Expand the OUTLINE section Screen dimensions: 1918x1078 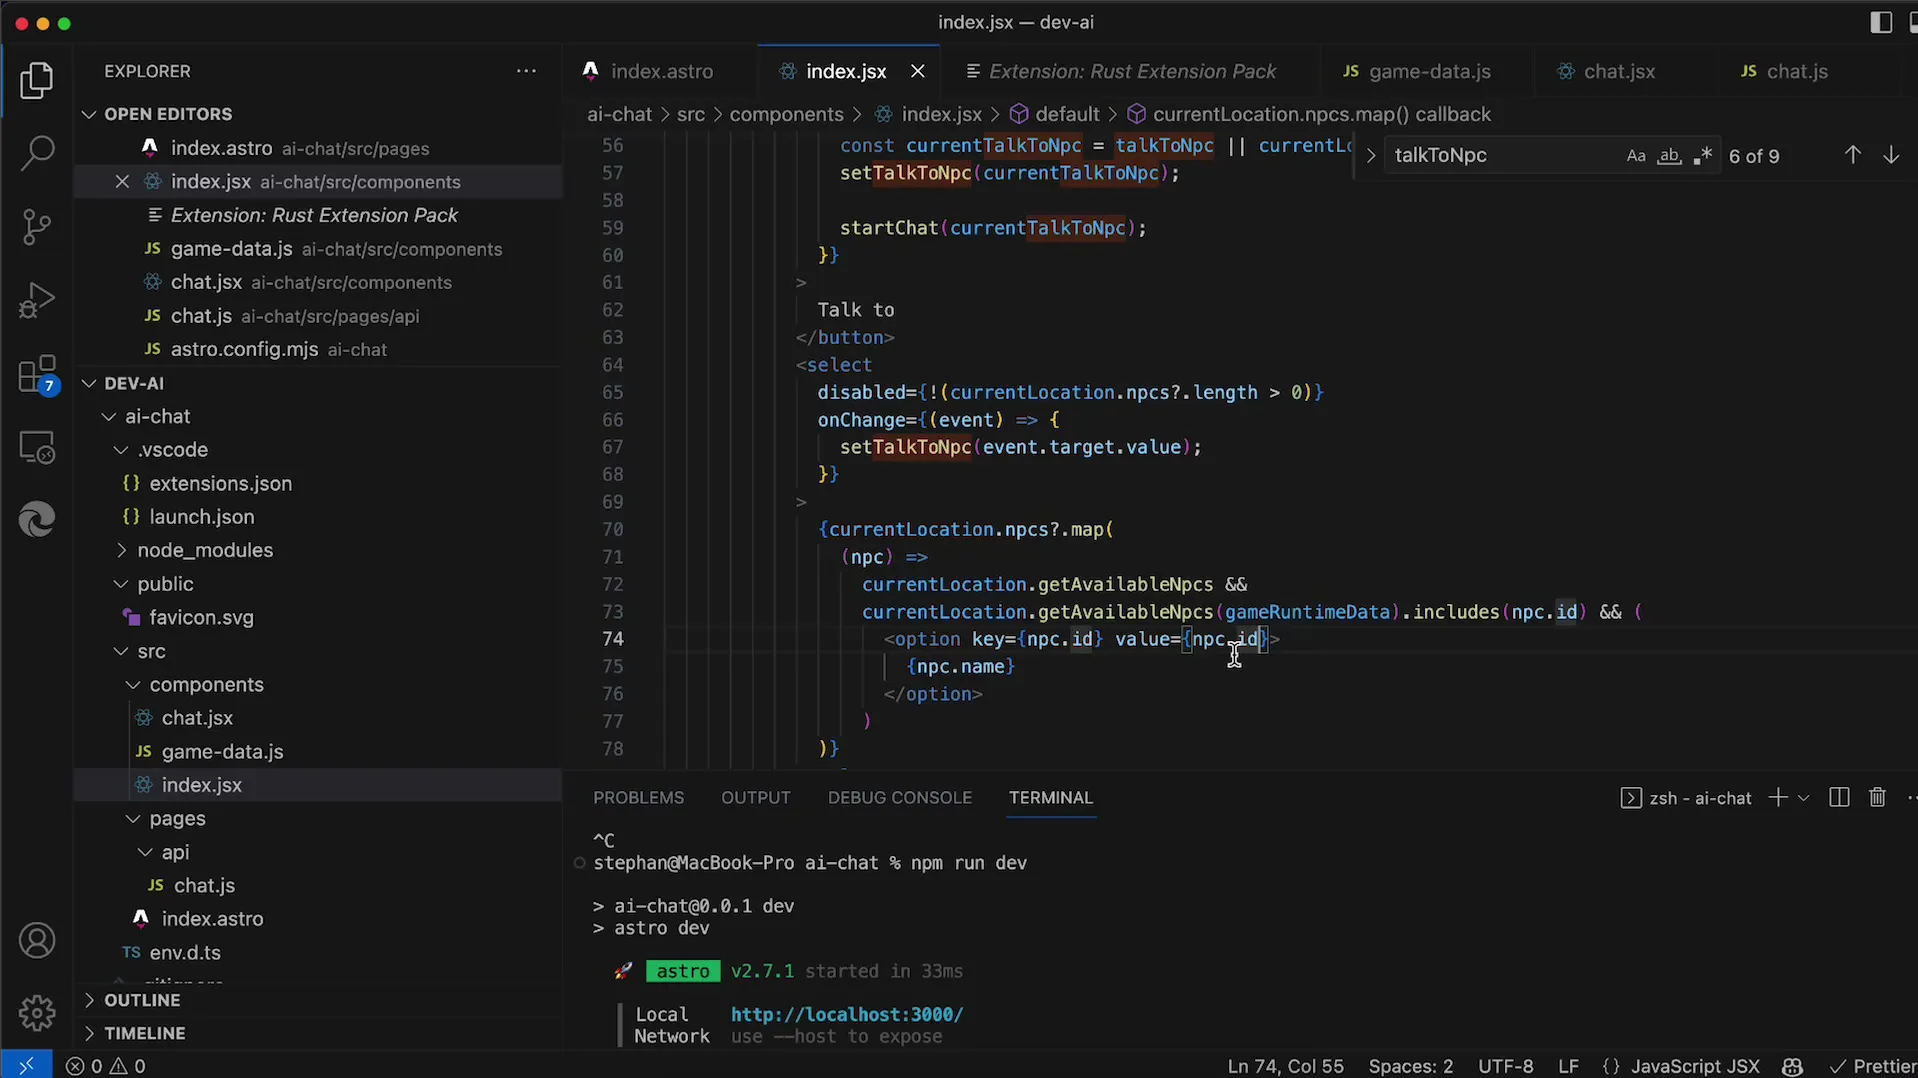(142, 1000)
